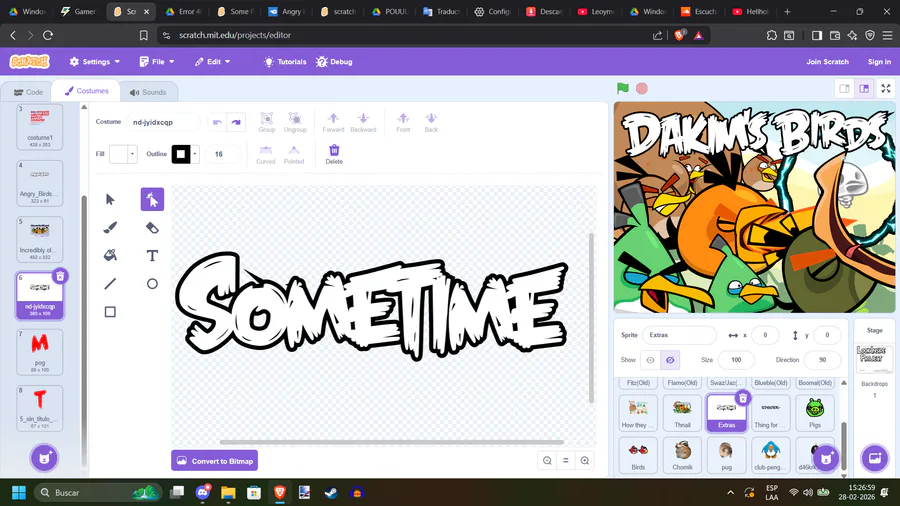Click the Choose a Costume button
The image size is (900, 506).
[x=44, y=458]
